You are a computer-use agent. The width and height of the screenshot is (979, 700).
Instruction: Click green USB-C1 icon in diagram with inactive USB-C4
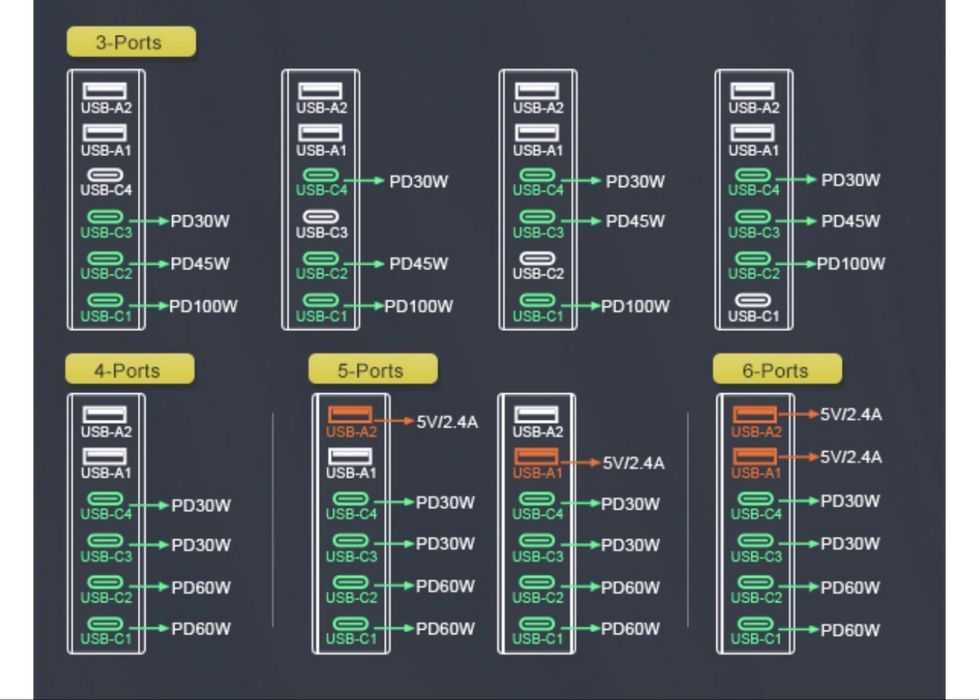106,300
